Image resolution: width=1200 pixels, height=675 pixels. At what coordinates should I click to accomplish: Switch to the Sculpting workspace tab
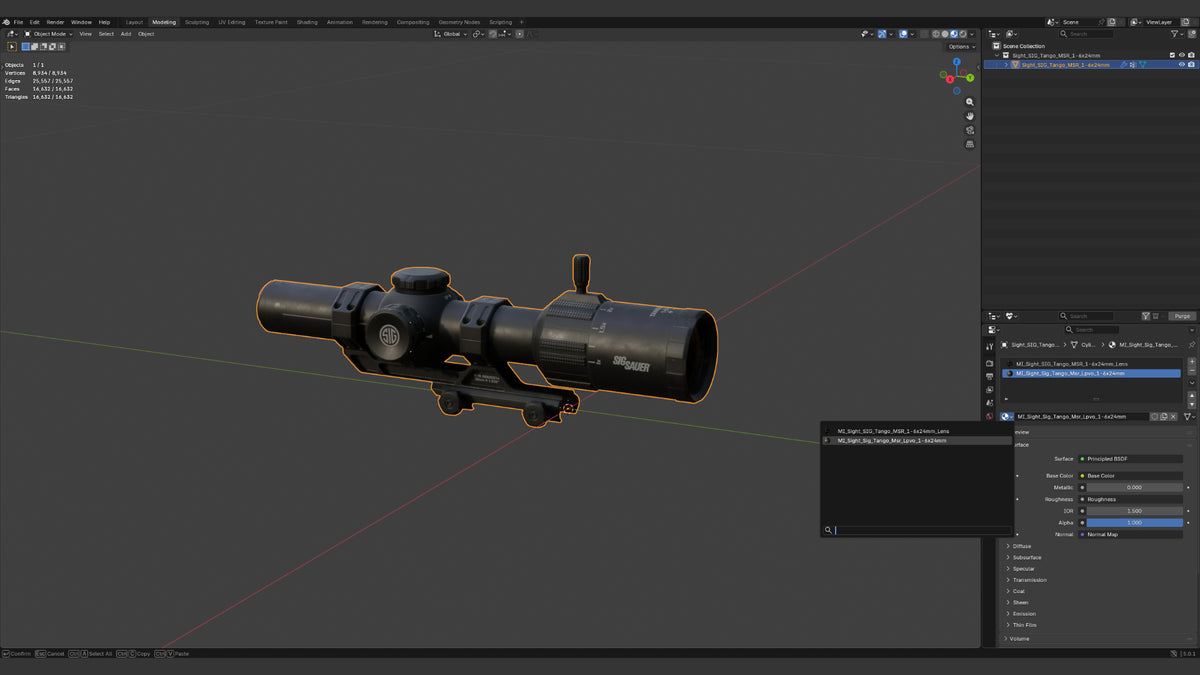tap(197, 22)
